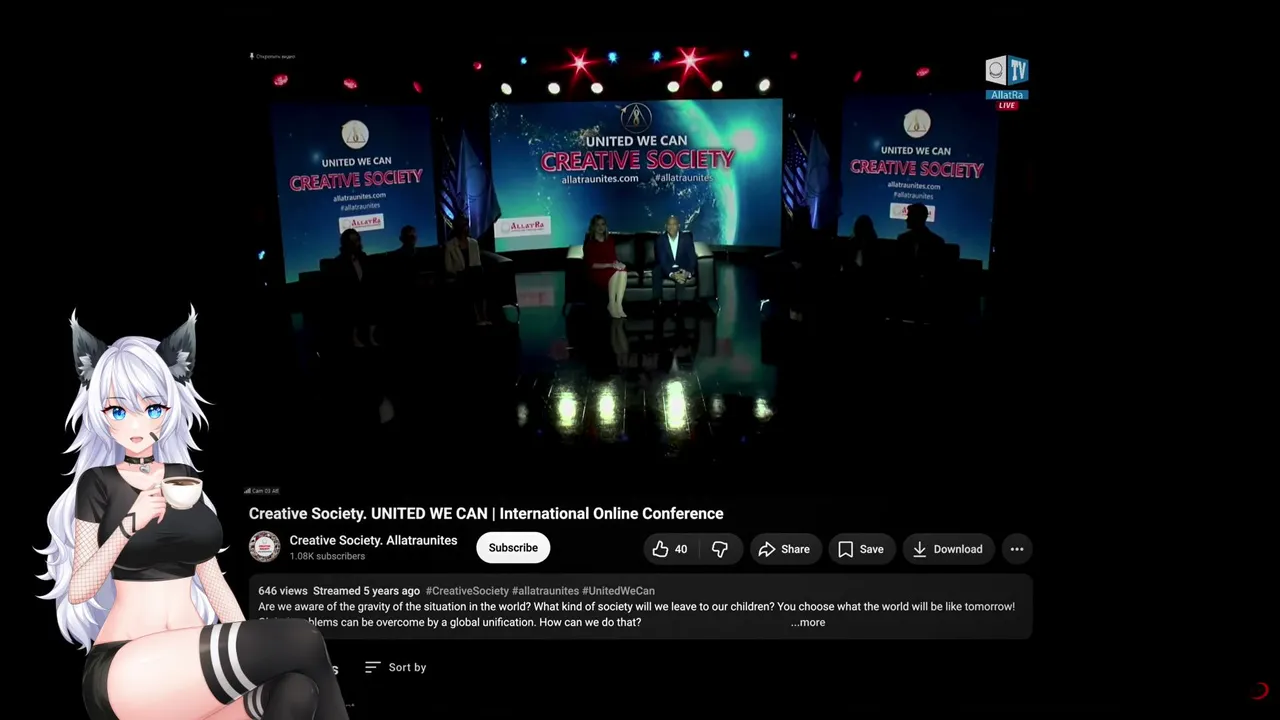Viewport: 1280px width, 720px height.
Task: Dislike the Creative Society video
Action: (720, 549)
